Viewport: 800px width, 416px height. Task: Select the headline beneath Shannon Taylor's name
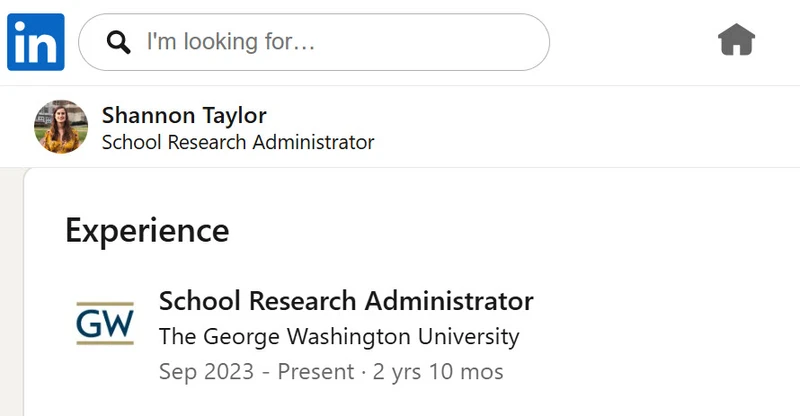(238, 142)
